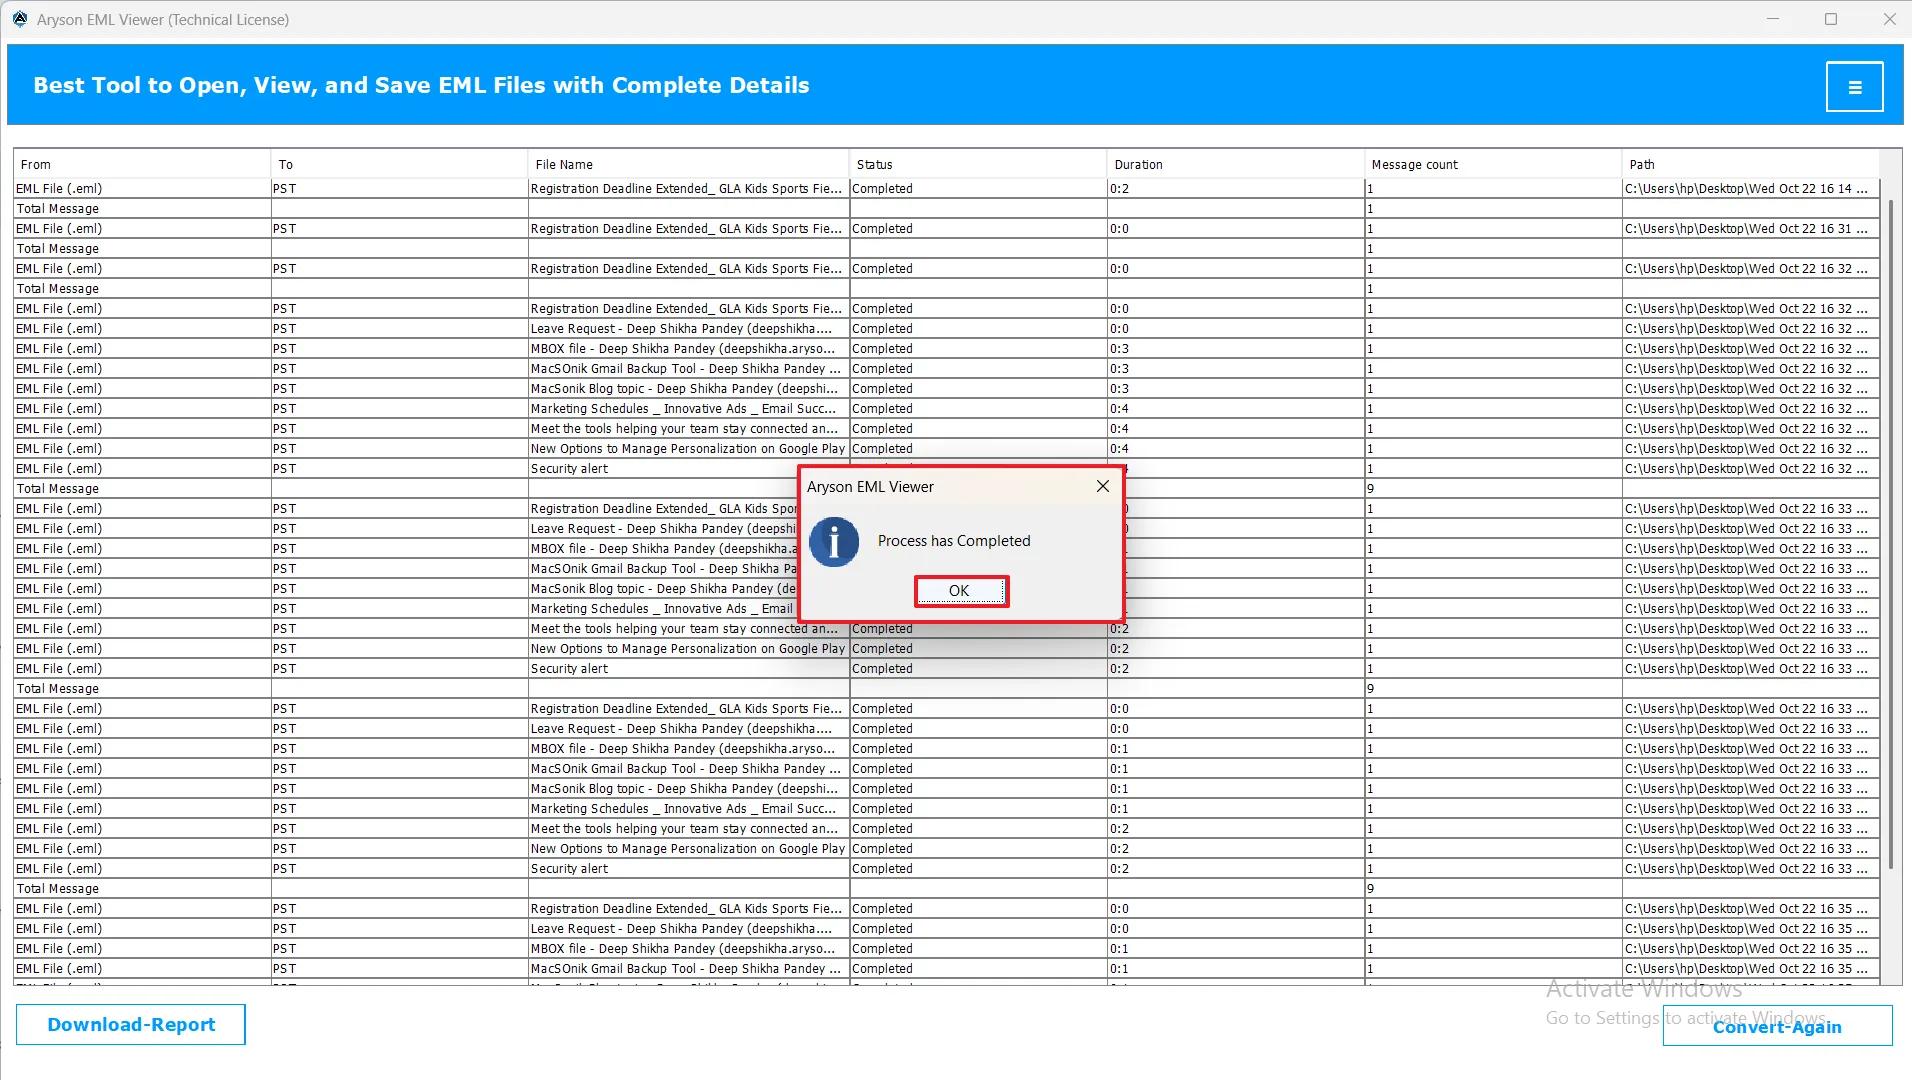Click the vertical scrollbar of the report table

1890,530
